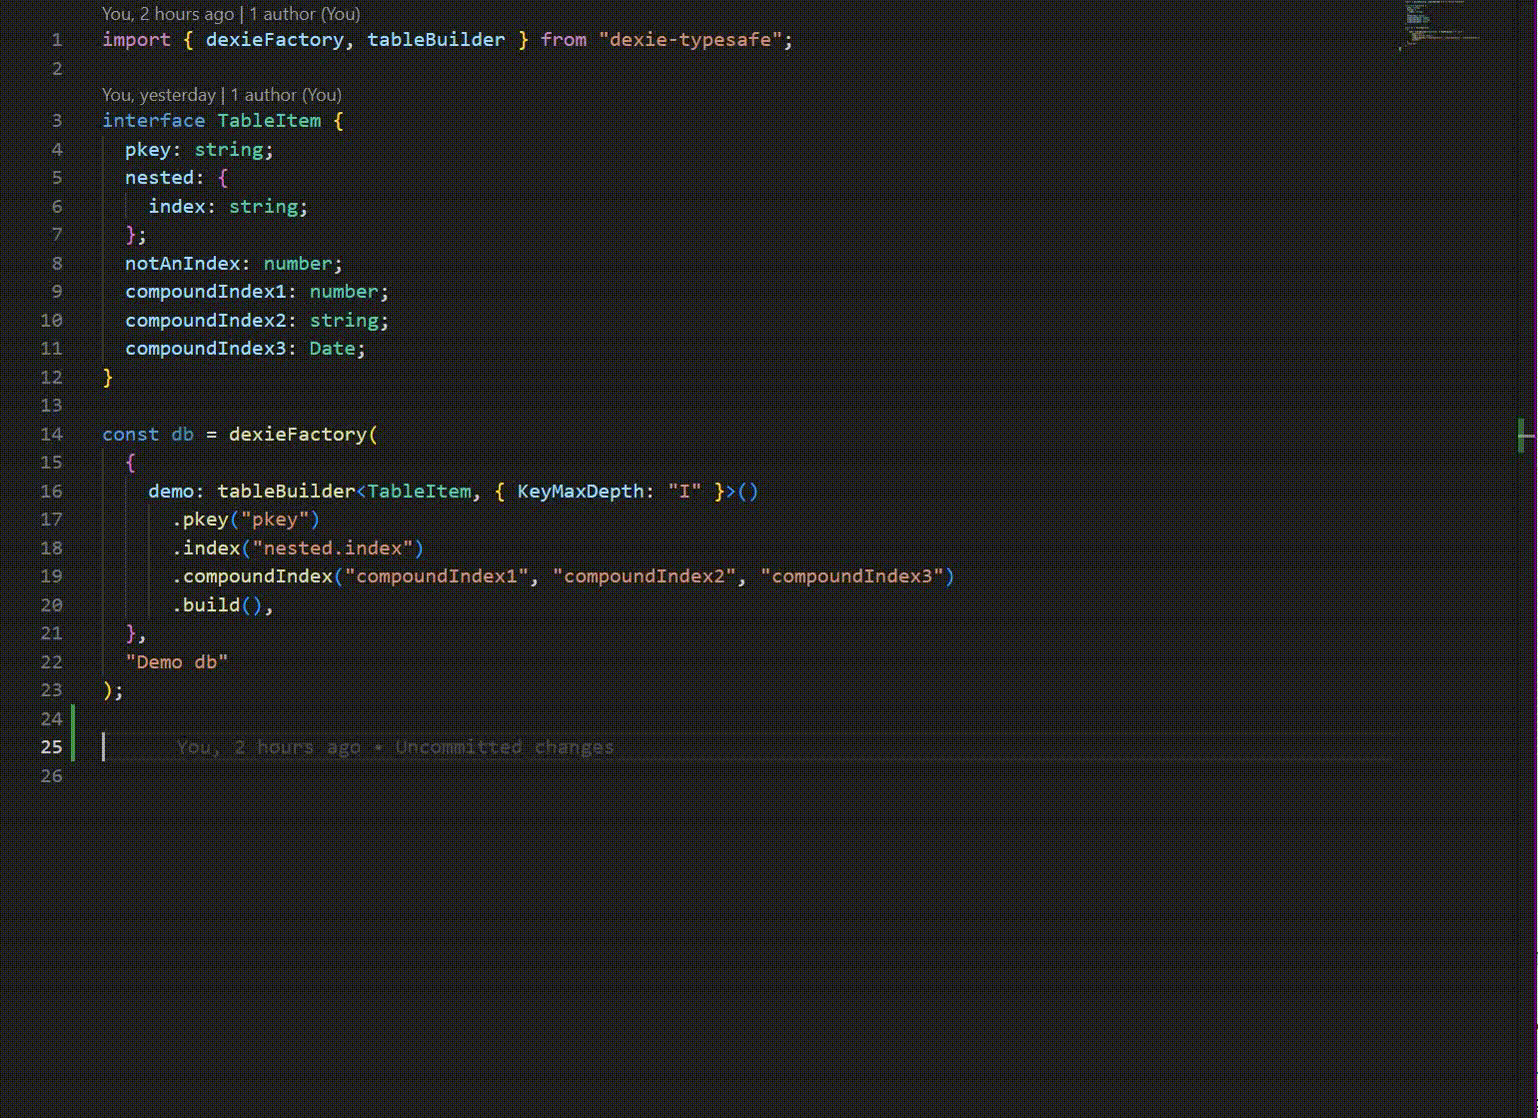Screen dimensions: 1538x1118
Task: Click the ".pkey" method call on line 17
Action: (x=200, y=520)
